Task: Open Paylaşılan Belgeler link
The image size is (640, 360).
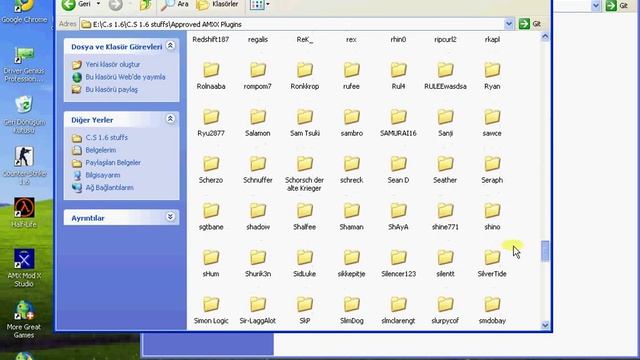Action: 113,162
